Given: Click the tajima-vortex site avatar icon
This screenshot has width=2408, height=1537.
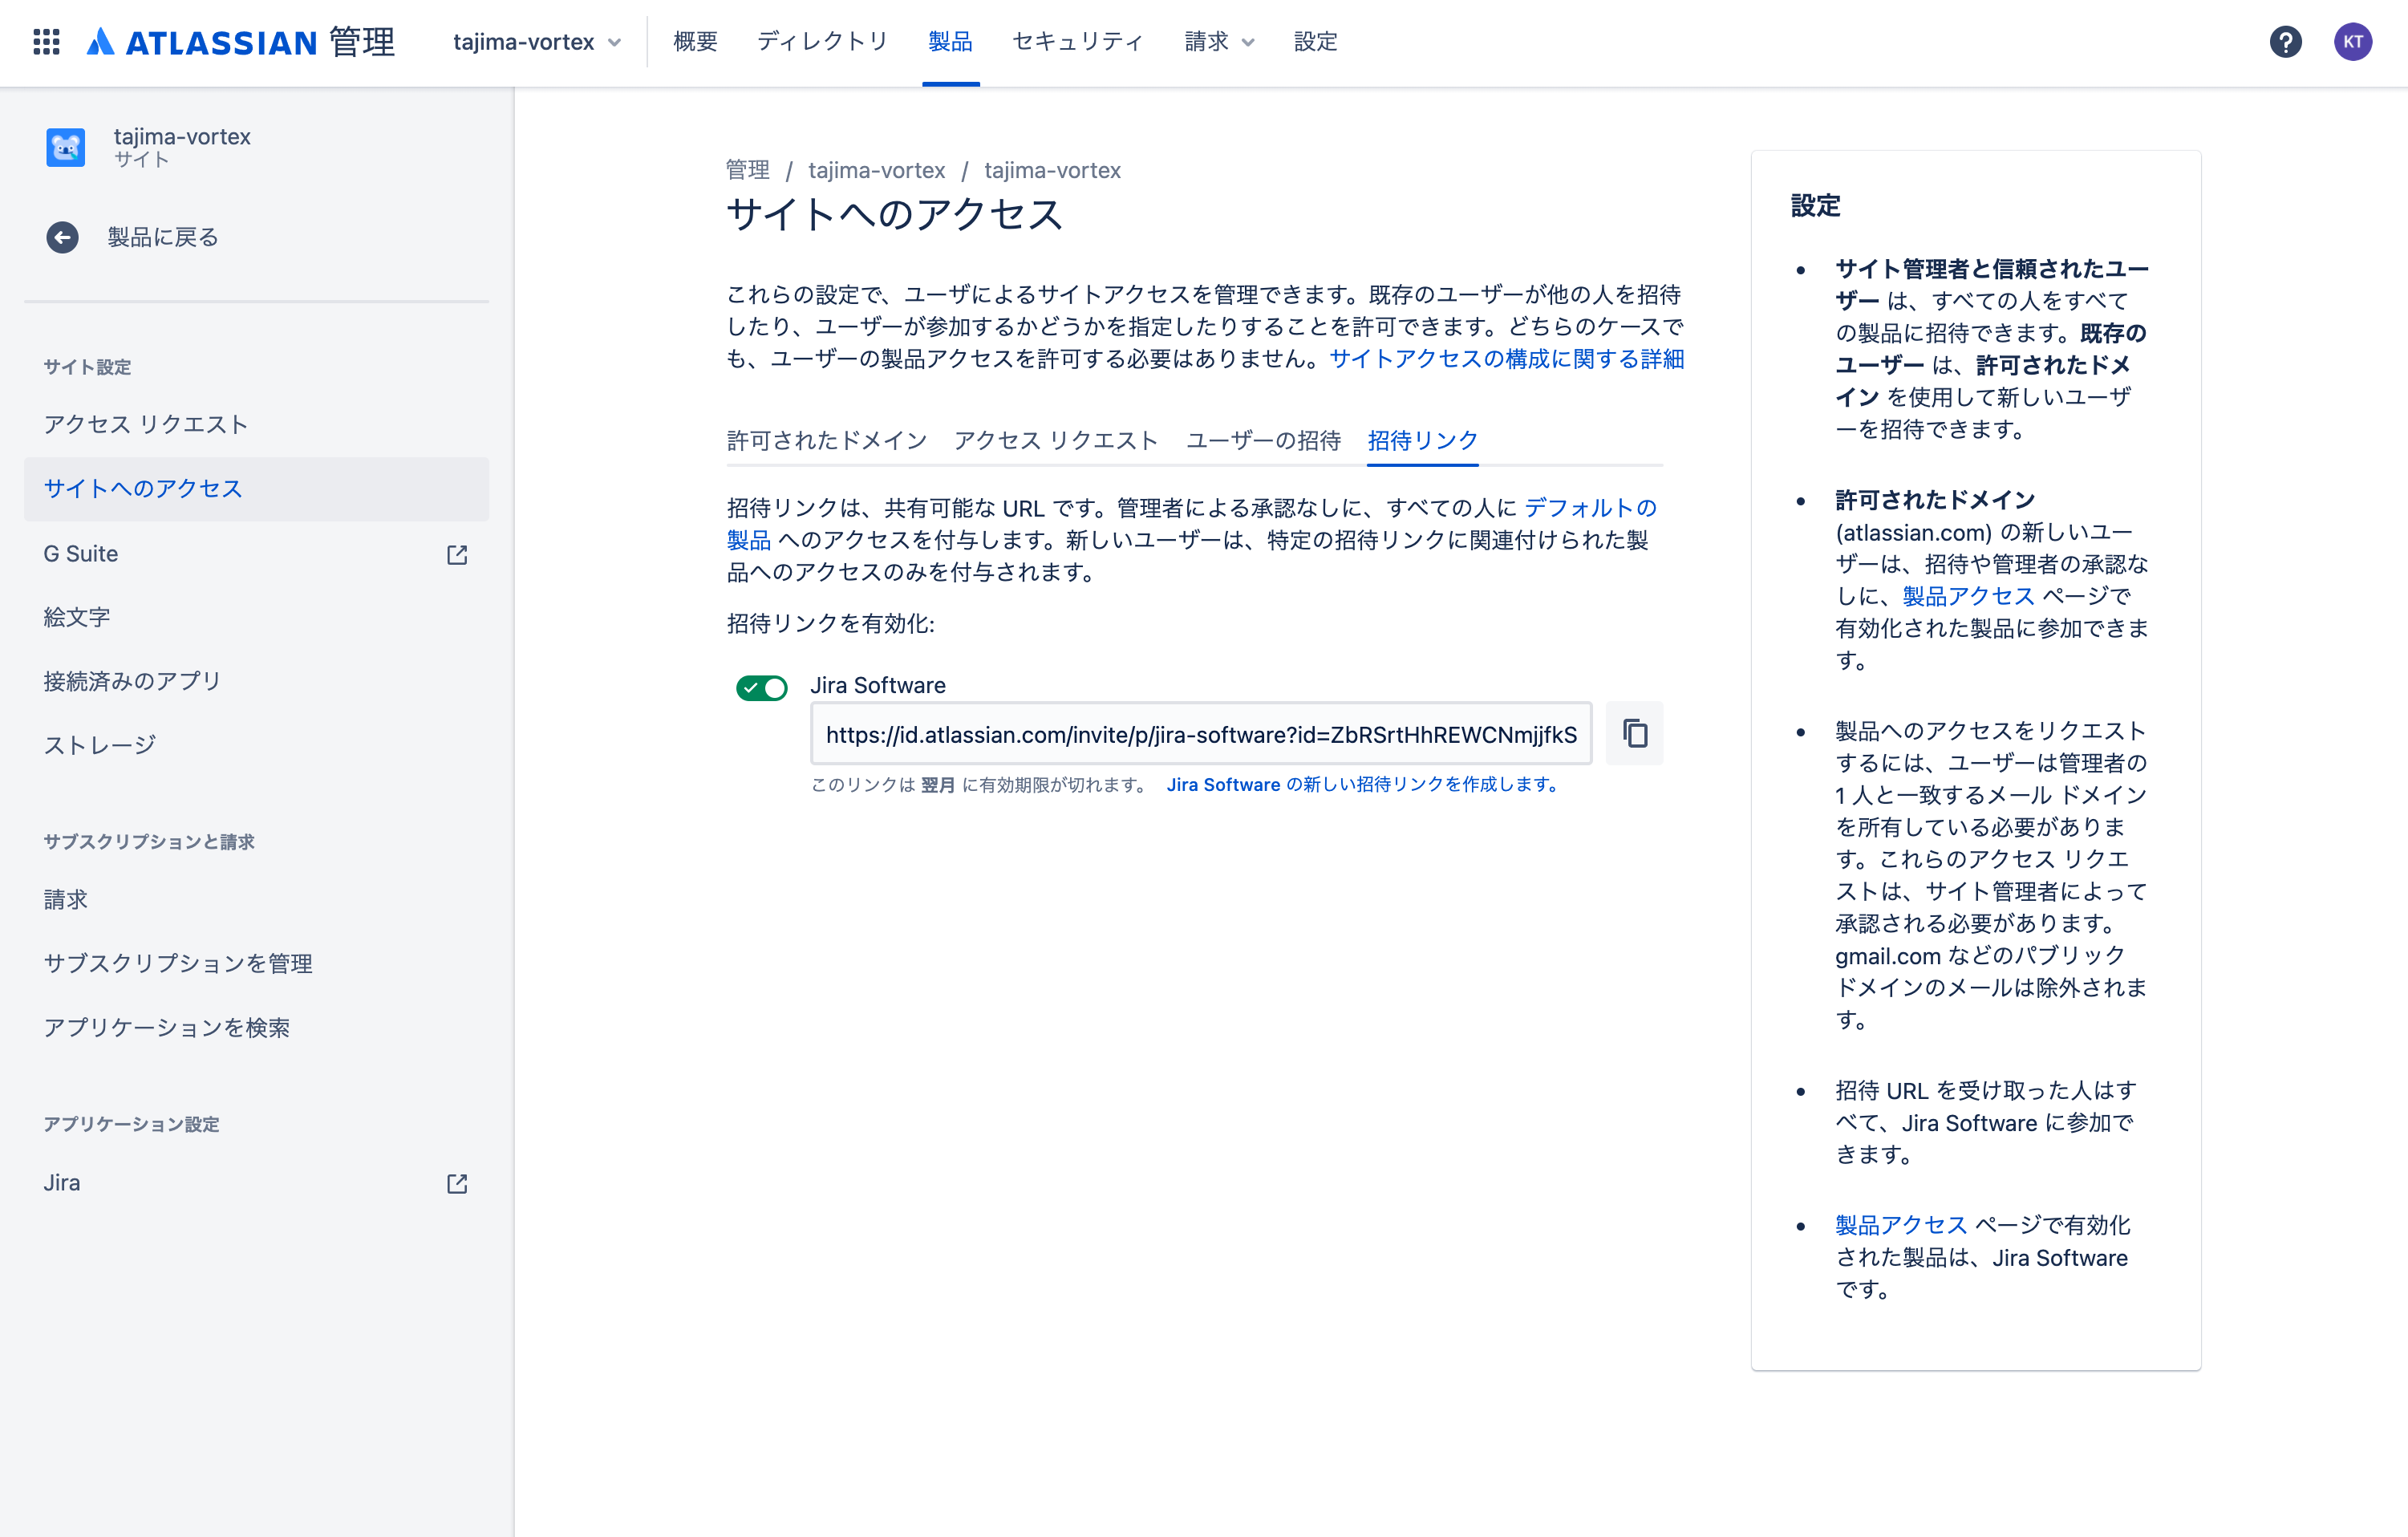Looking at the screenshot, I should [66, 147].
